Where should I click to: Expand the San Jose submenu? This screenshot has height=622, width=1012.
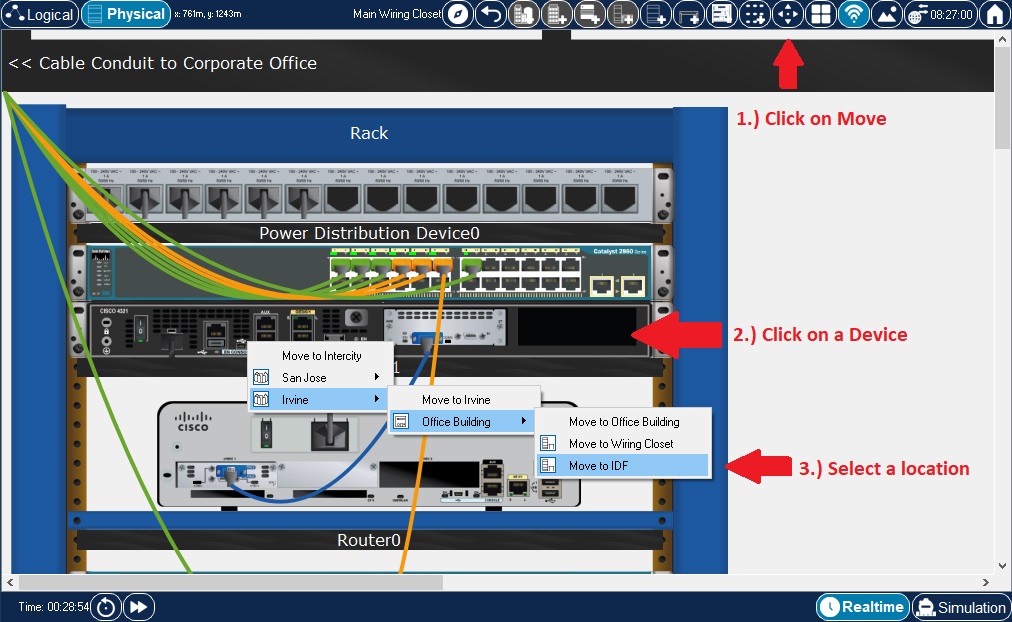click(317, 378)
